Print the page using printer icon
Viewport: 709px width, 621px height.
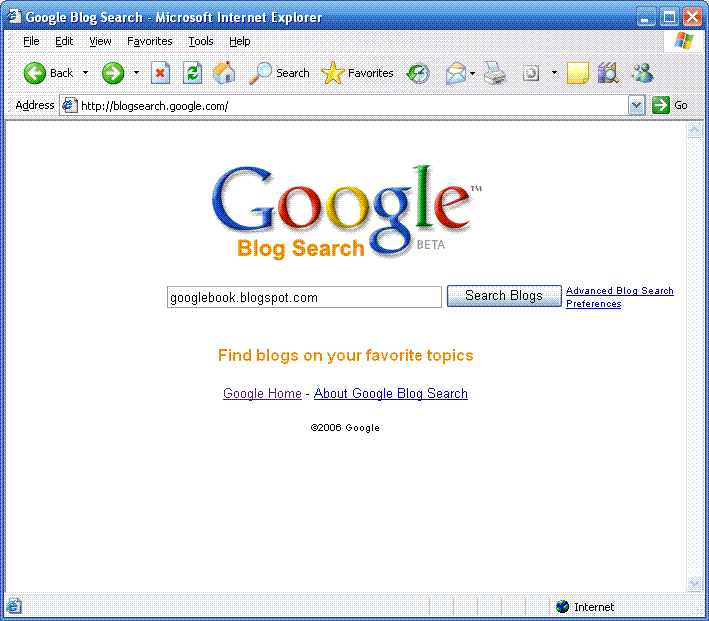click(x=495, y=73)
